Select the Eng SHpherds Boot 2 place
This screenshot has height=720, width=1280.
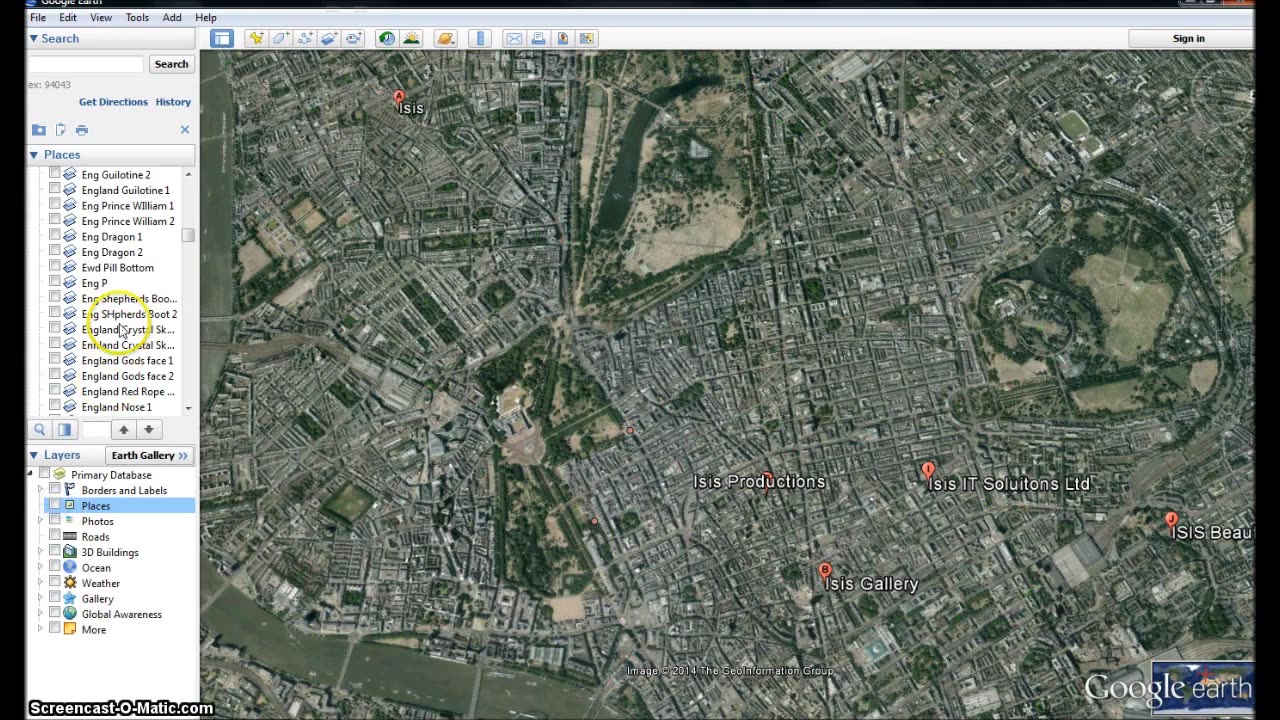(x=129, y=314)
